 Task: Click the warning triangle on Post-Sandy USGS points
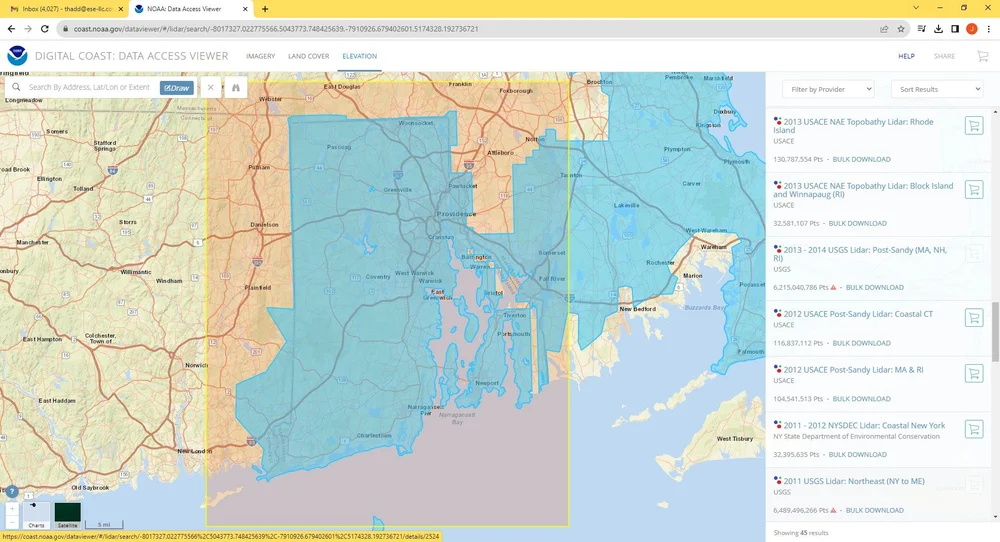[x=834, y=287]
